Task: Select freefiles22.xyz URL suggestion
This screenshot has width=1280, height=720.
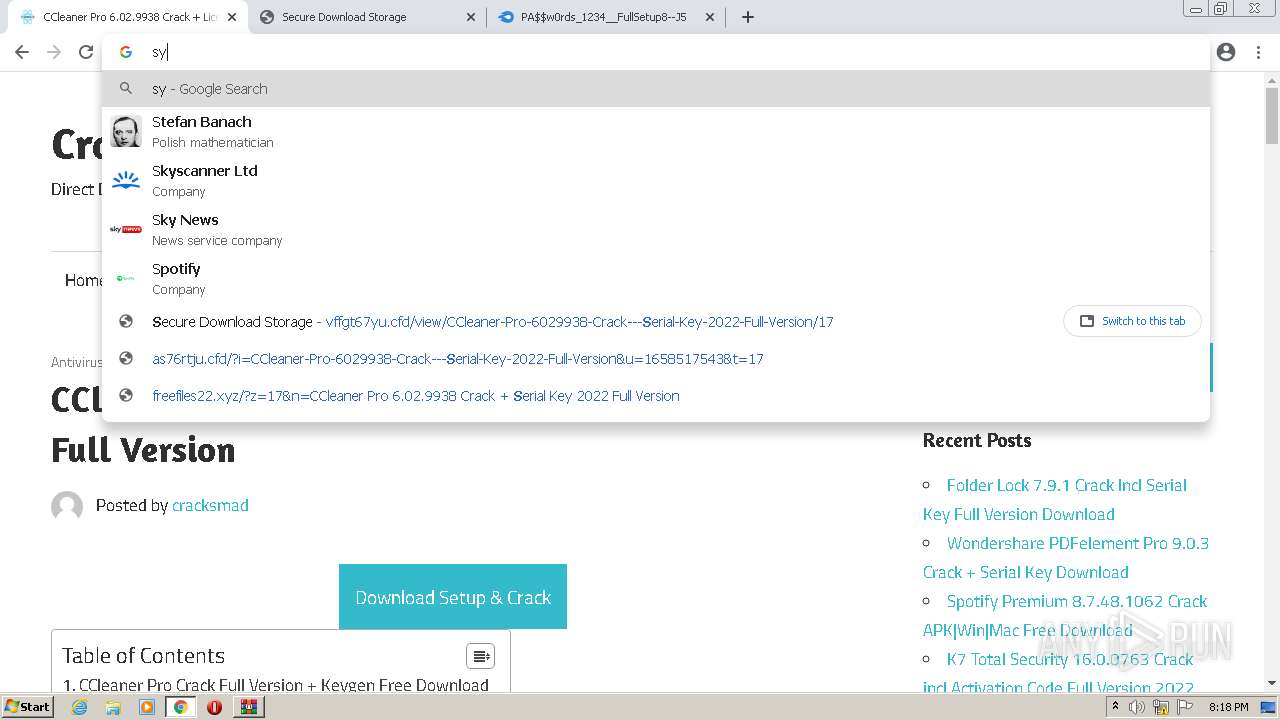Action: [656, 395]
